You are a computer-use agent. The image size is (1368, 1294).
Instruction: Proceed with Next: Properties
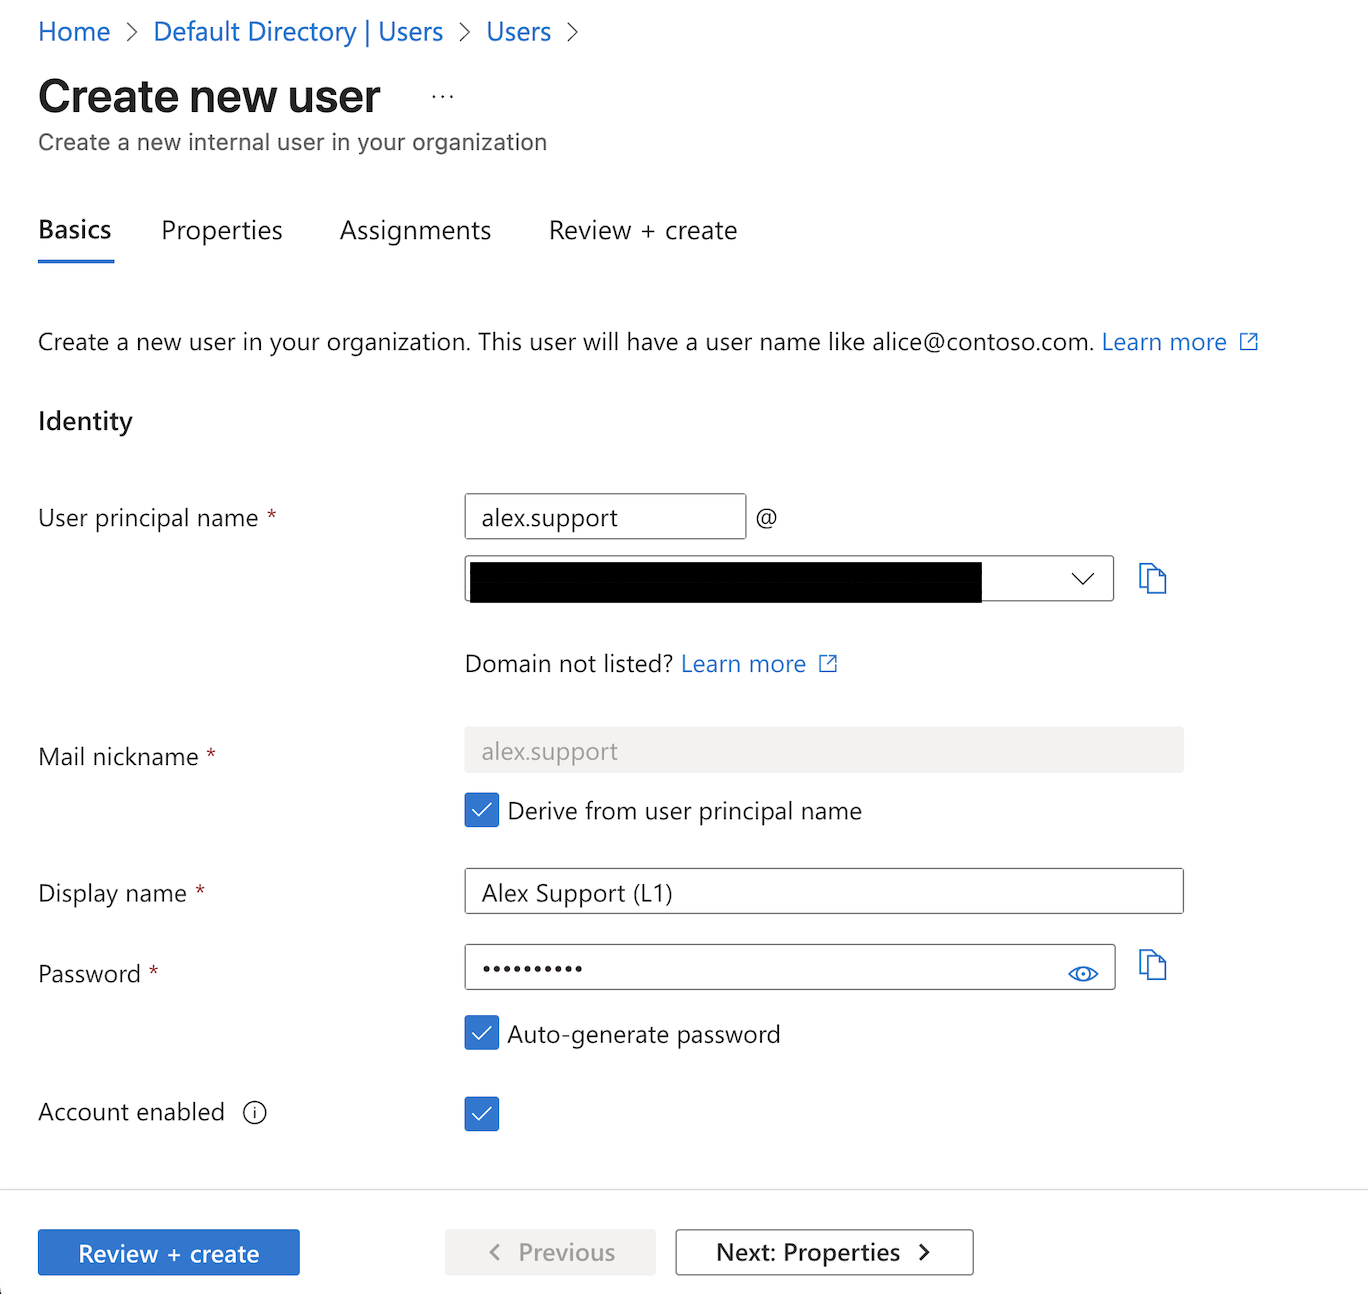(823, 1252)
